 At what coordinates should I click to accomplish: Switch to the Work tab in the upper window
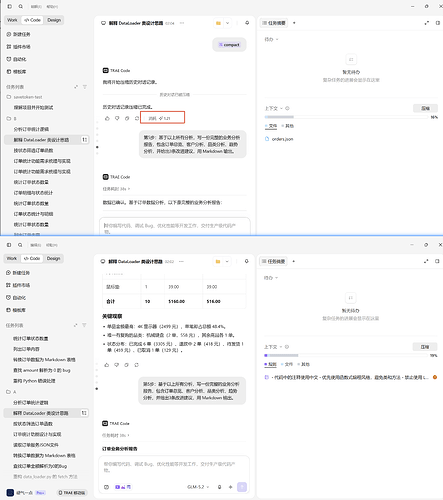pos(12,20)
